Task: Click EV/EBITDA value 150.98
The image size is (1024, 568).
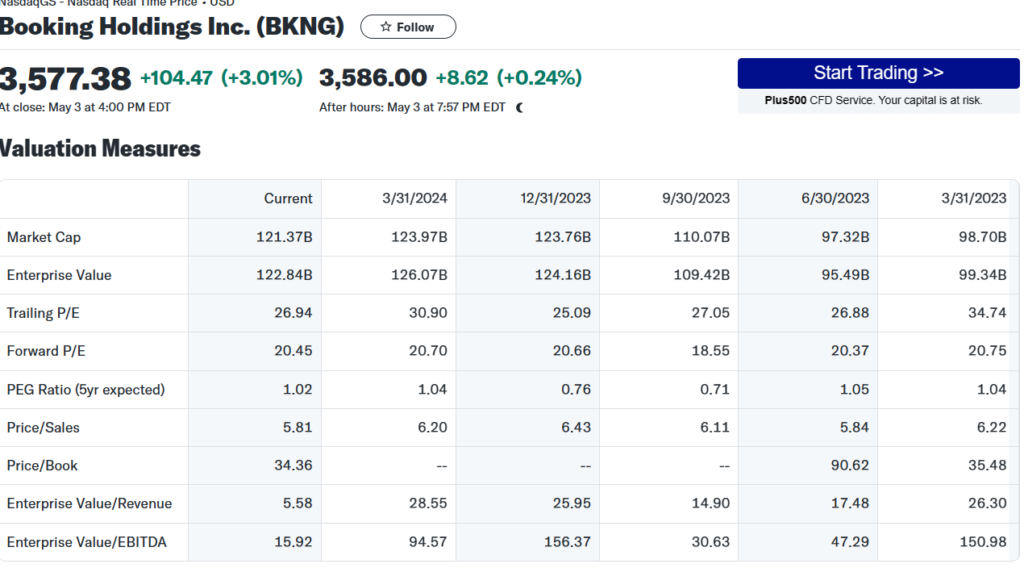Action: (983, 542)
